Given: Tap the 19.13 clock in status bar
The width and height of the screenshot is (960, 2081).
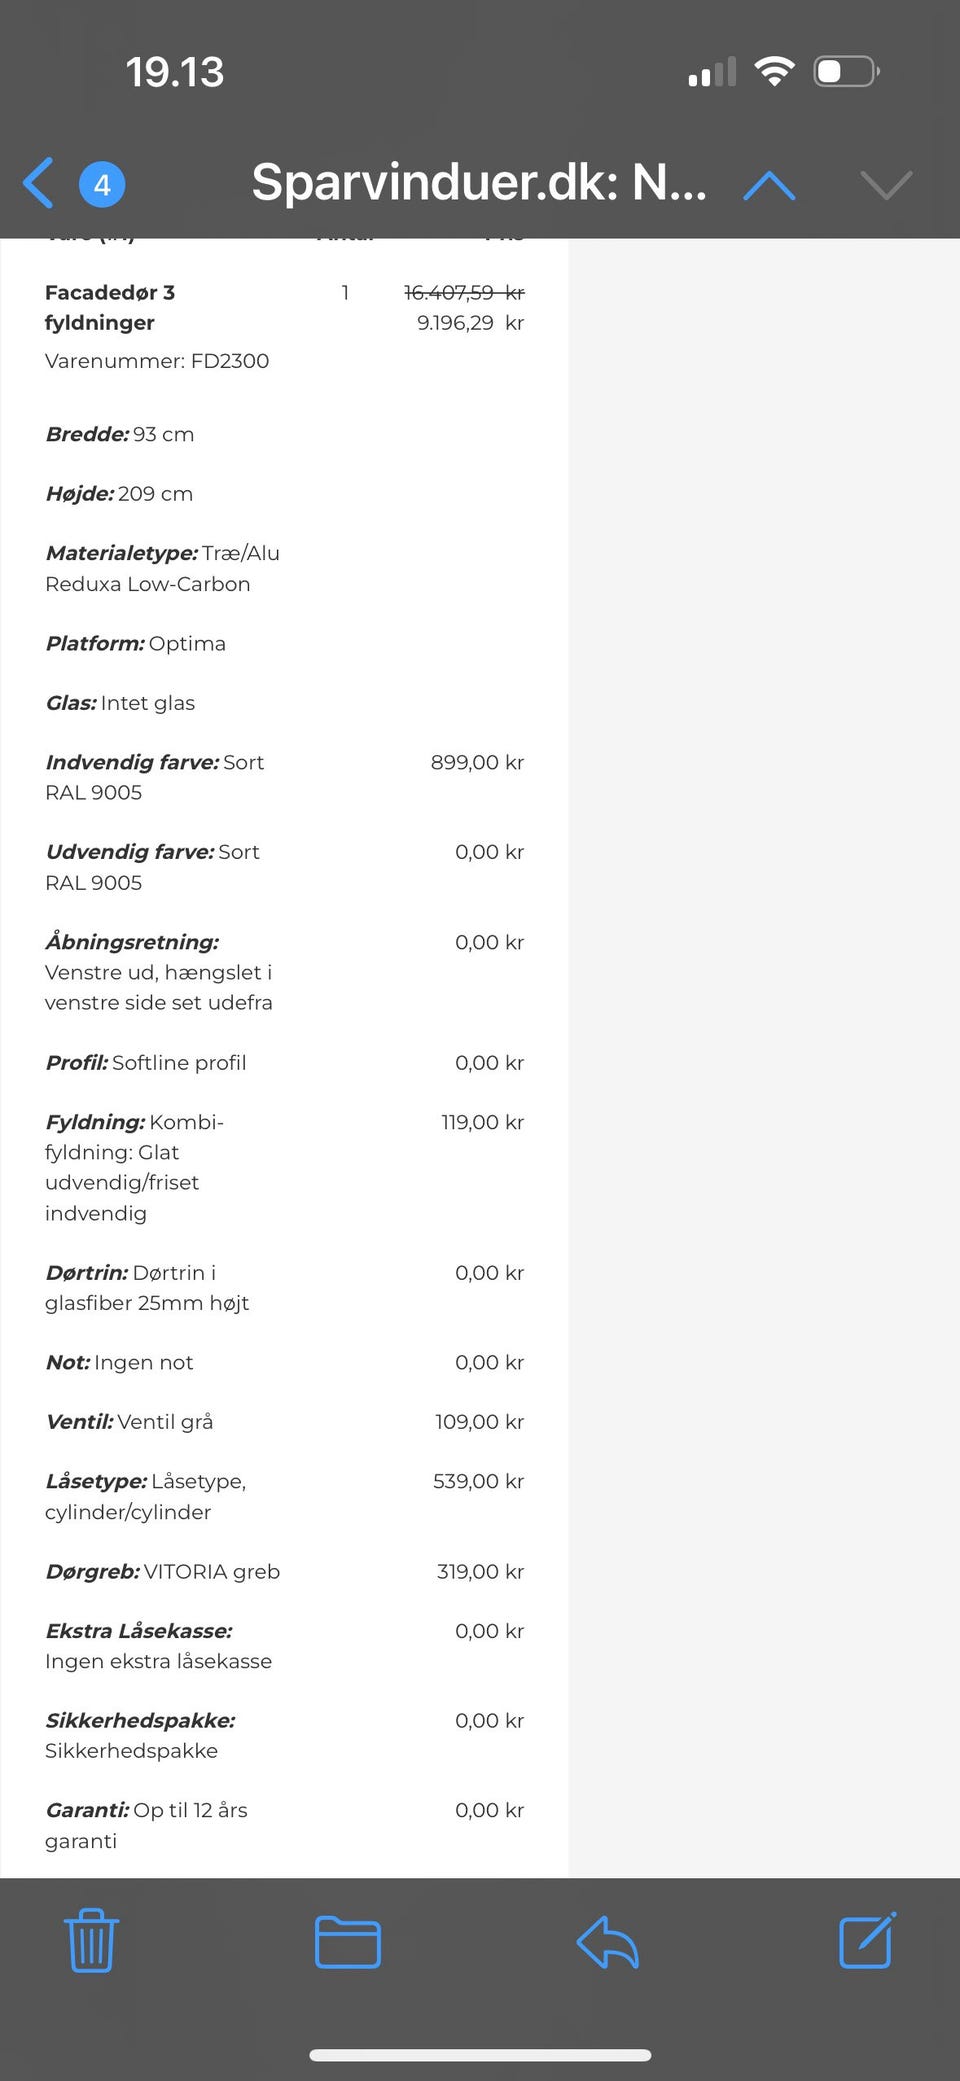Looking at the screenshot, I should click(175, 72).
